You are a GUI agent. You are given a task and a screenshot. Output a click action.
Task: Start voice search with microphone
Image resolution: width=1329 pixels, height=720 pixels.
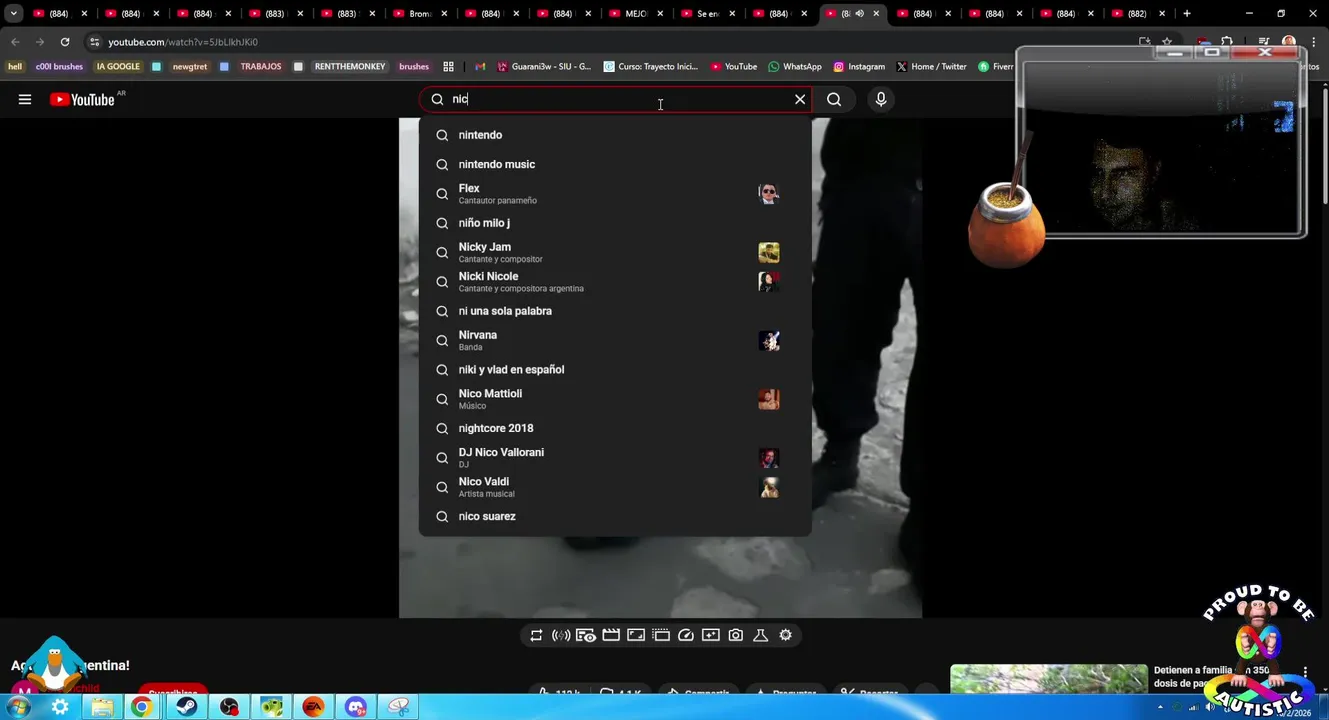[x=881, y=99]
